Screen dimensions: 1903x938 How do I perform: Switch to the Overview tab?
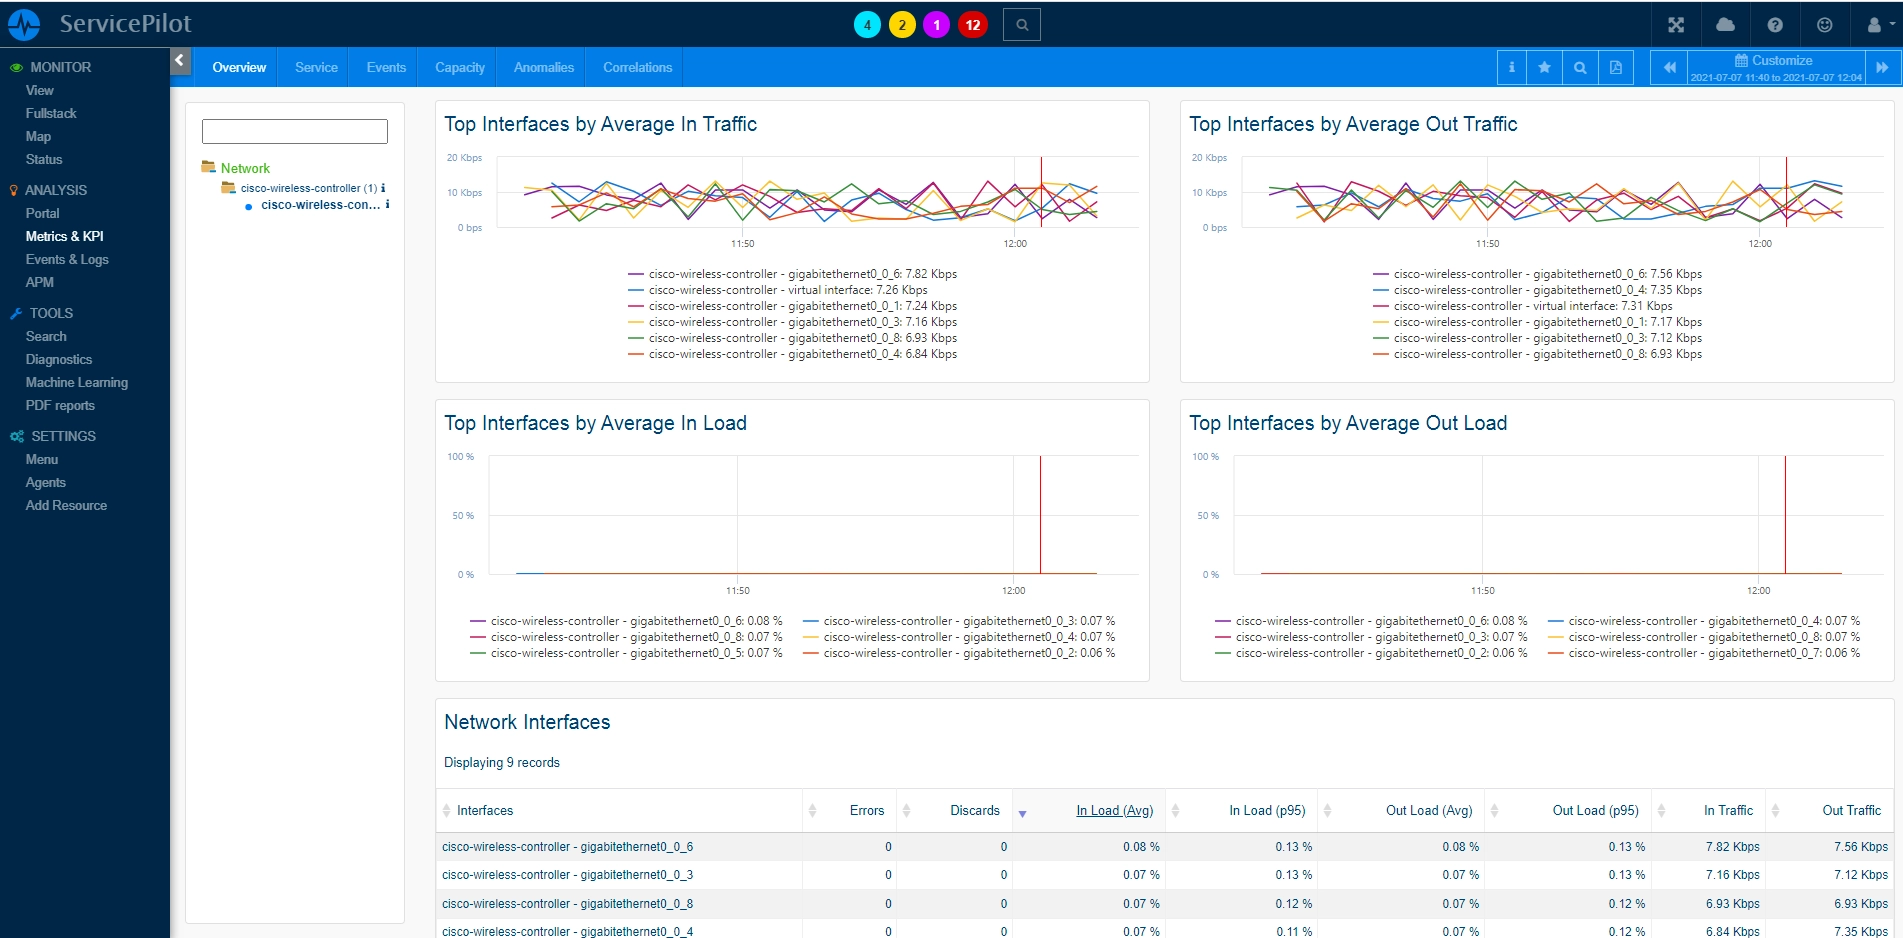pyautogui.click(x=239, y=67)
